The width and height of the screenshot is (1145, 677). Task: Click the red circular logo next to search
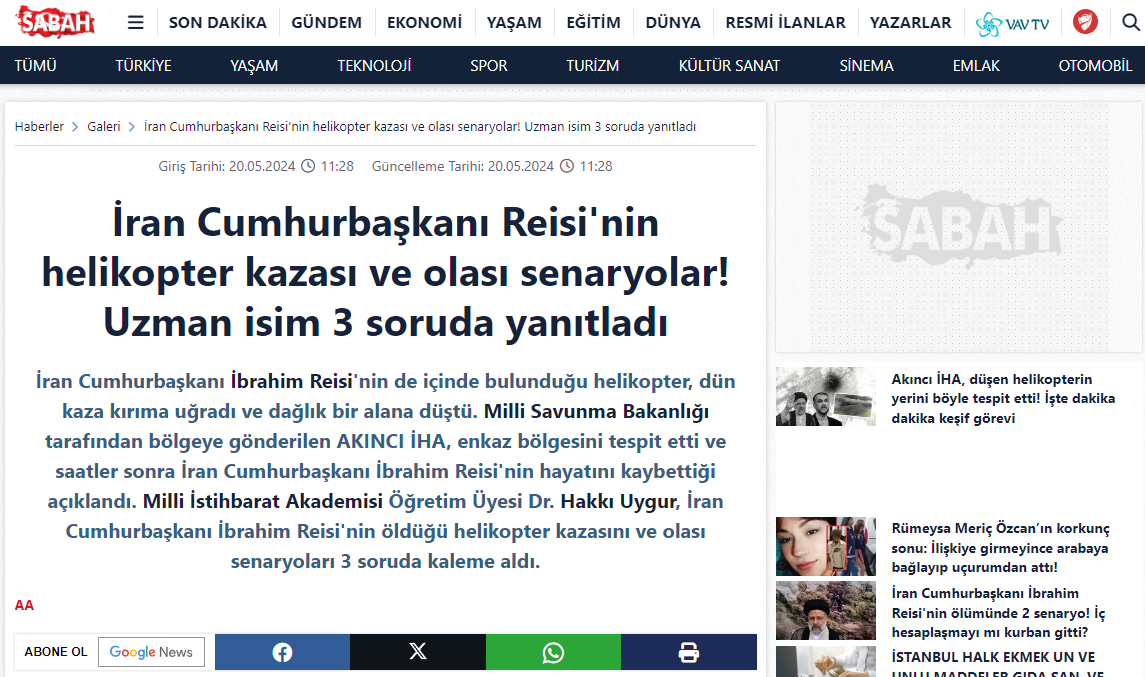[x=1085, y=20]
